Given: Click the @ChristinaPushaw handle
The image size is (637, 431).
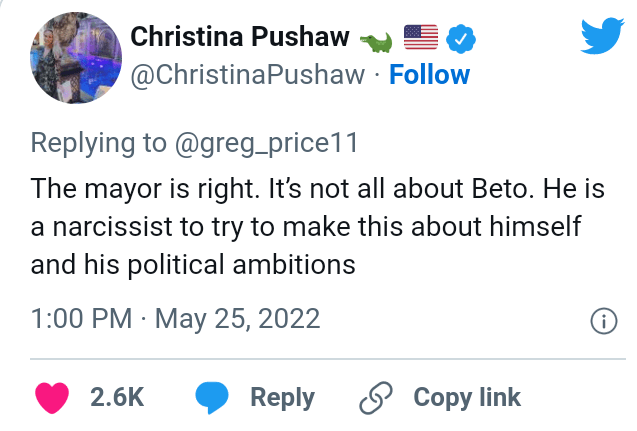Looking at the screenshot, I should pos(249,74).
